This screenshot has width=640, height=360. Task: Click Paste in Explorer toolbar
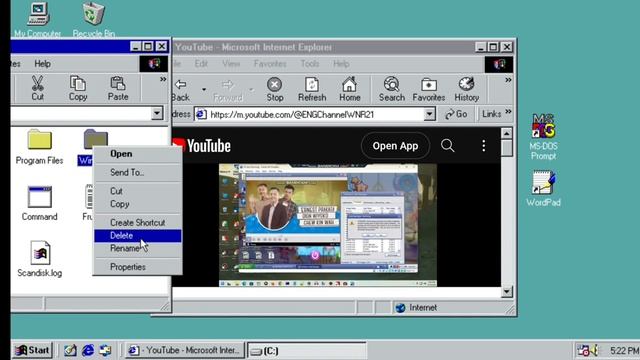point(118,88)
